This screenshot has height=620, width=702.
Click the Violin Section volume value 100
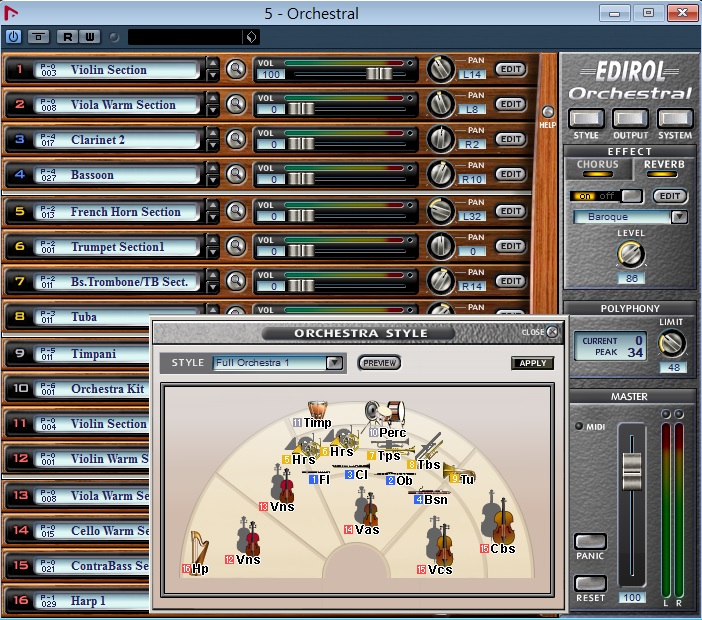click(x=271, y=74)
